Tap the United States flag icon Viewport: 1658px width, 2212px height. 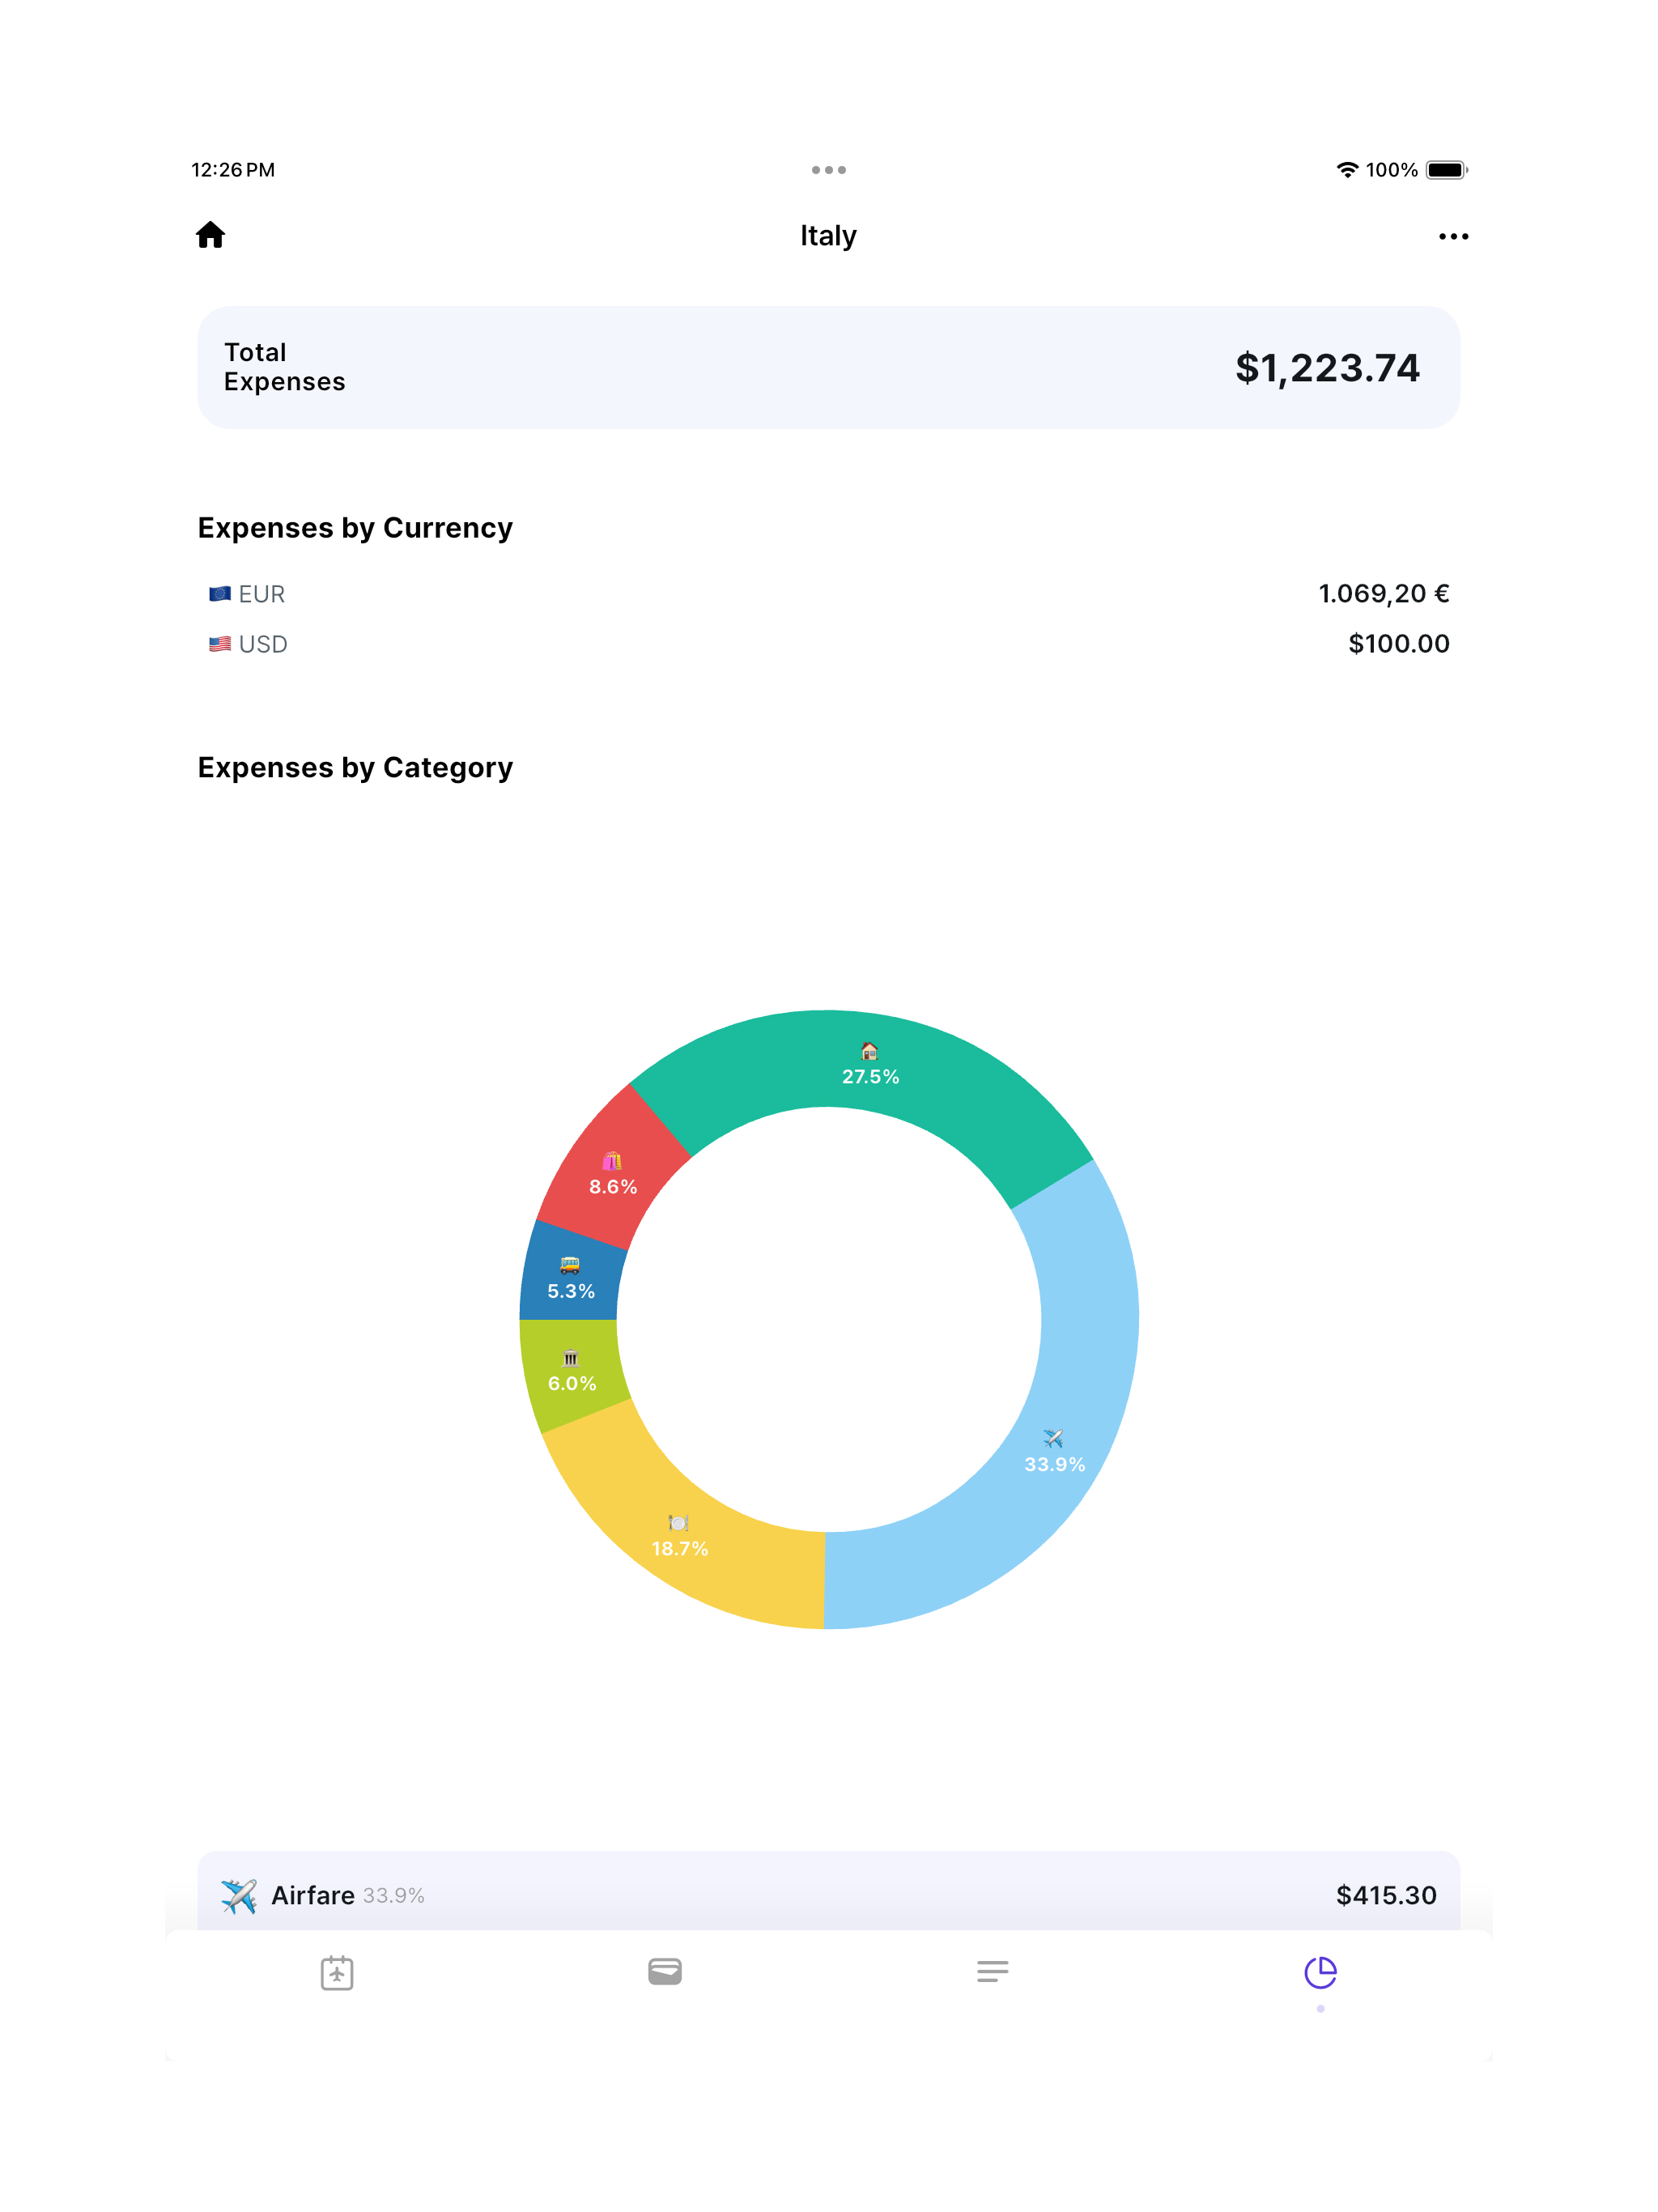coord(220,644)
